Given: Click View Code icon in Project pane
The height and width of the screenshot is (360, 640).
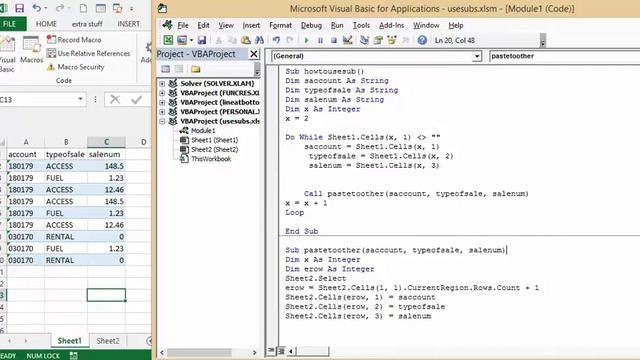Looking at the screenshot, I should [166, 69].
